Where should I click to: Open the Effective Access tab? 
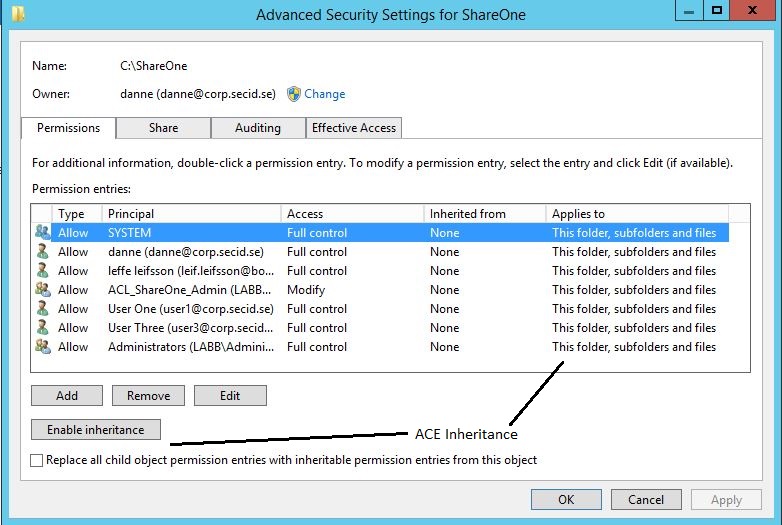tap(354, 128)
